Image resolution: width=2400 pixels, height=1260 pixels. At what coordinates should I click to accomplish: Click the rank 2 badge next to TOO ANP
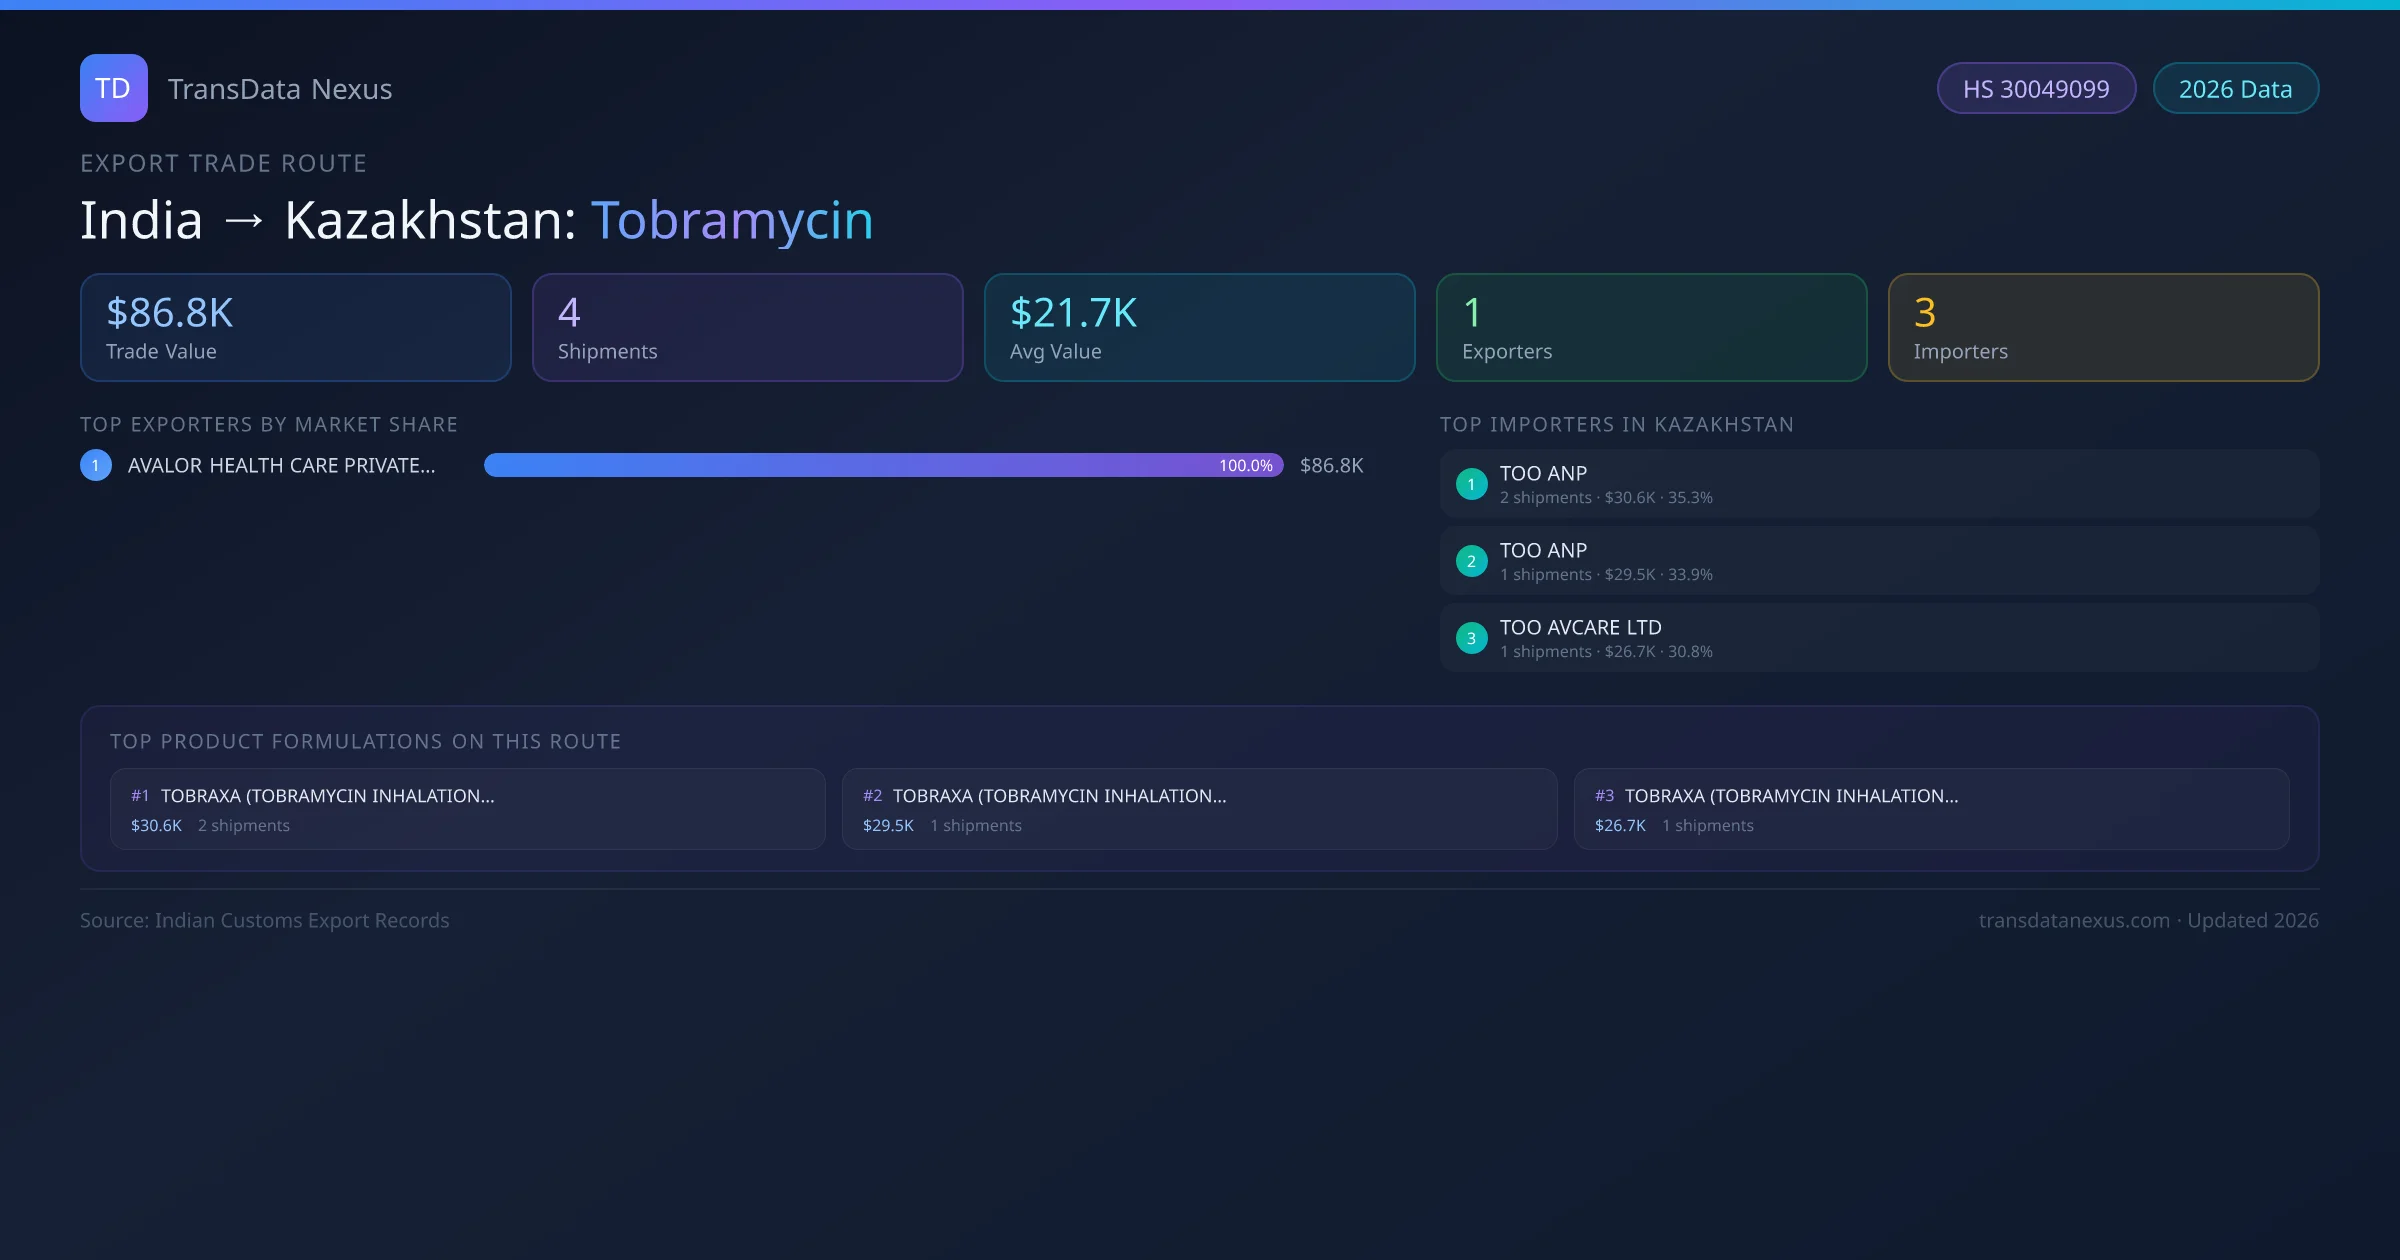coord(1471,561)
